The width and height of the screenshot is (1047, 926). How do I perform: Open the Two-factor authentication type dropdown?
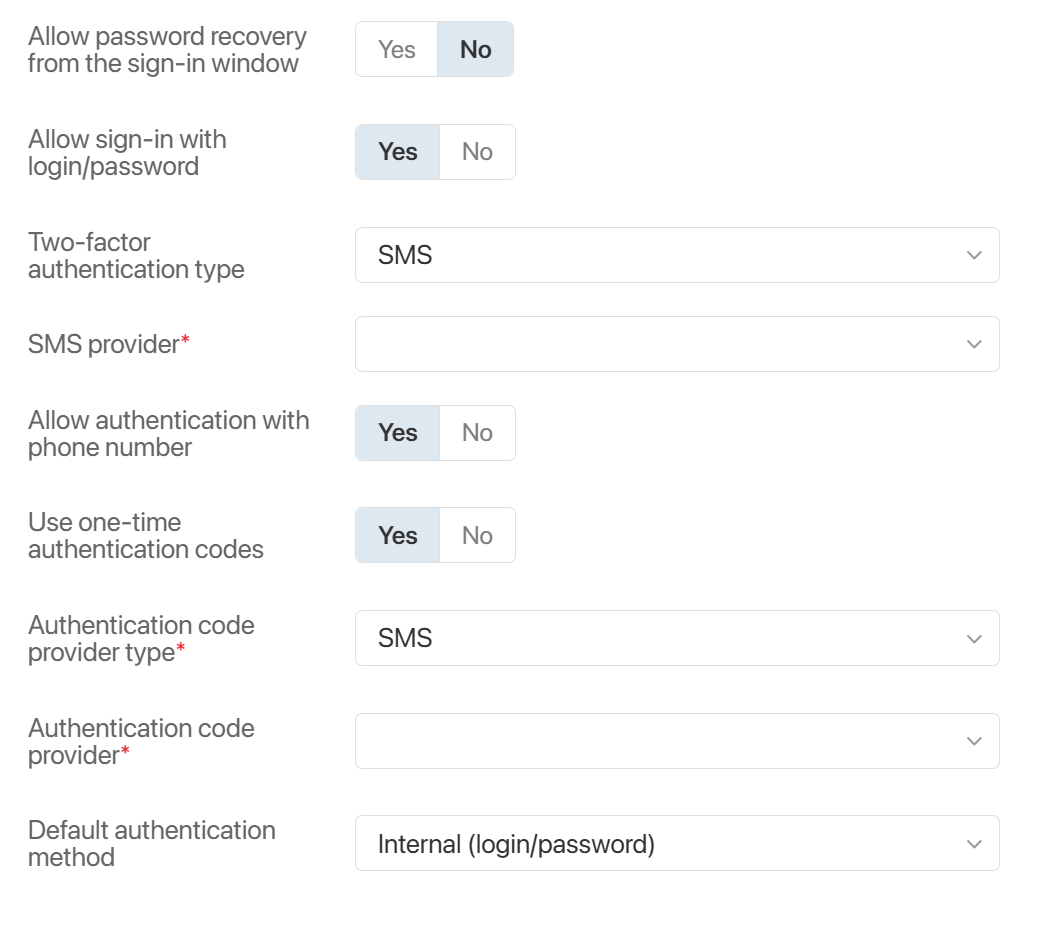[x=660, y=255]
